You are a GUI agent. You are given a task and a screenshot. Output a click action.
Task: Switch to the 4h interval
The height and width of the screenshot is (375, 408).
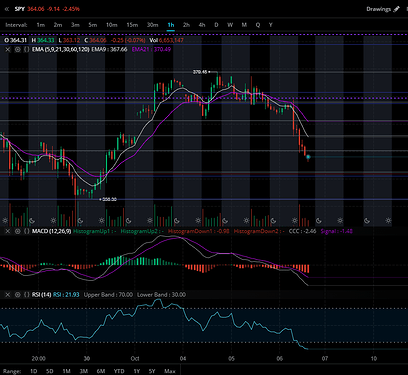coord(202,25)
